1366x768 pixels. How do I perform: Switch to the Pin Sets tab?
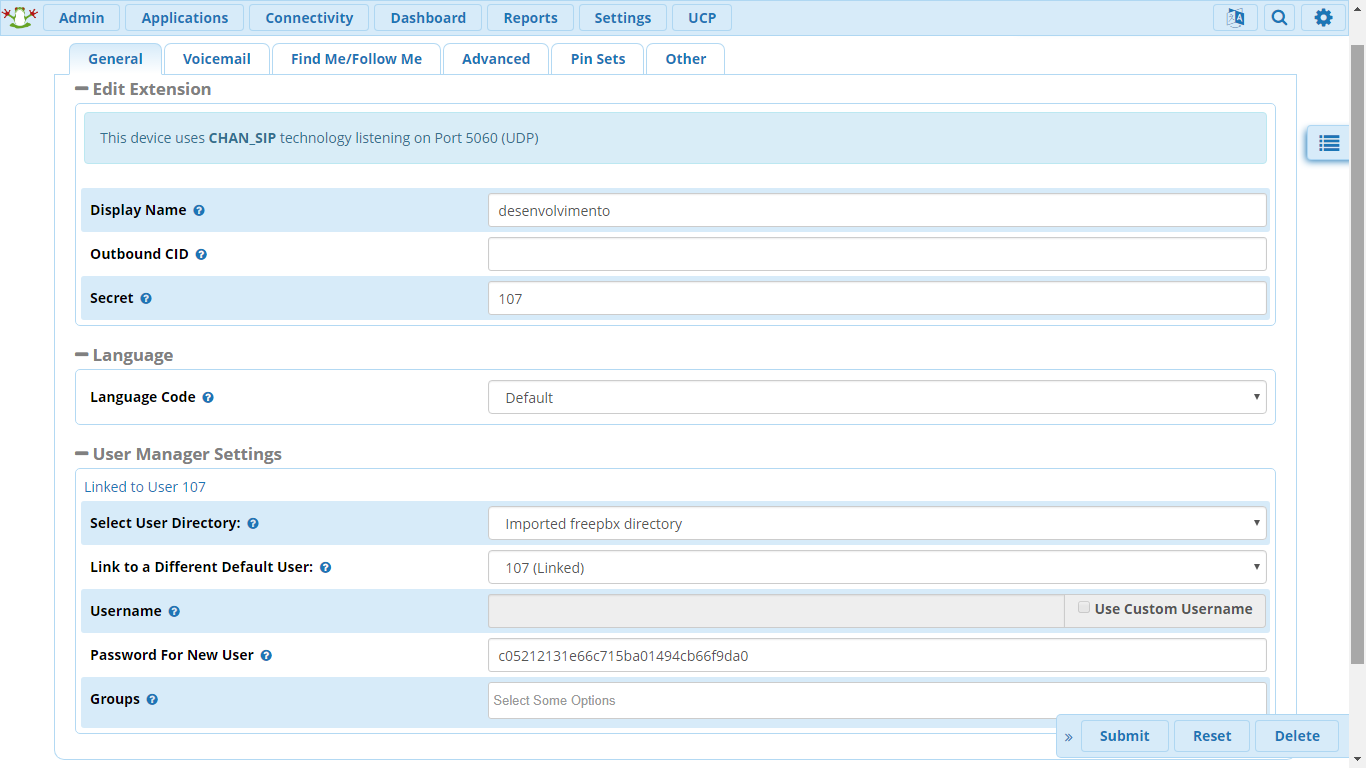click(598, 58)
